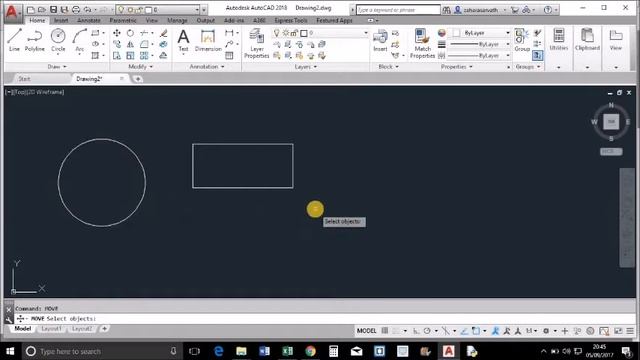
Task: Select the Line tool
Action: click(14, 40)
